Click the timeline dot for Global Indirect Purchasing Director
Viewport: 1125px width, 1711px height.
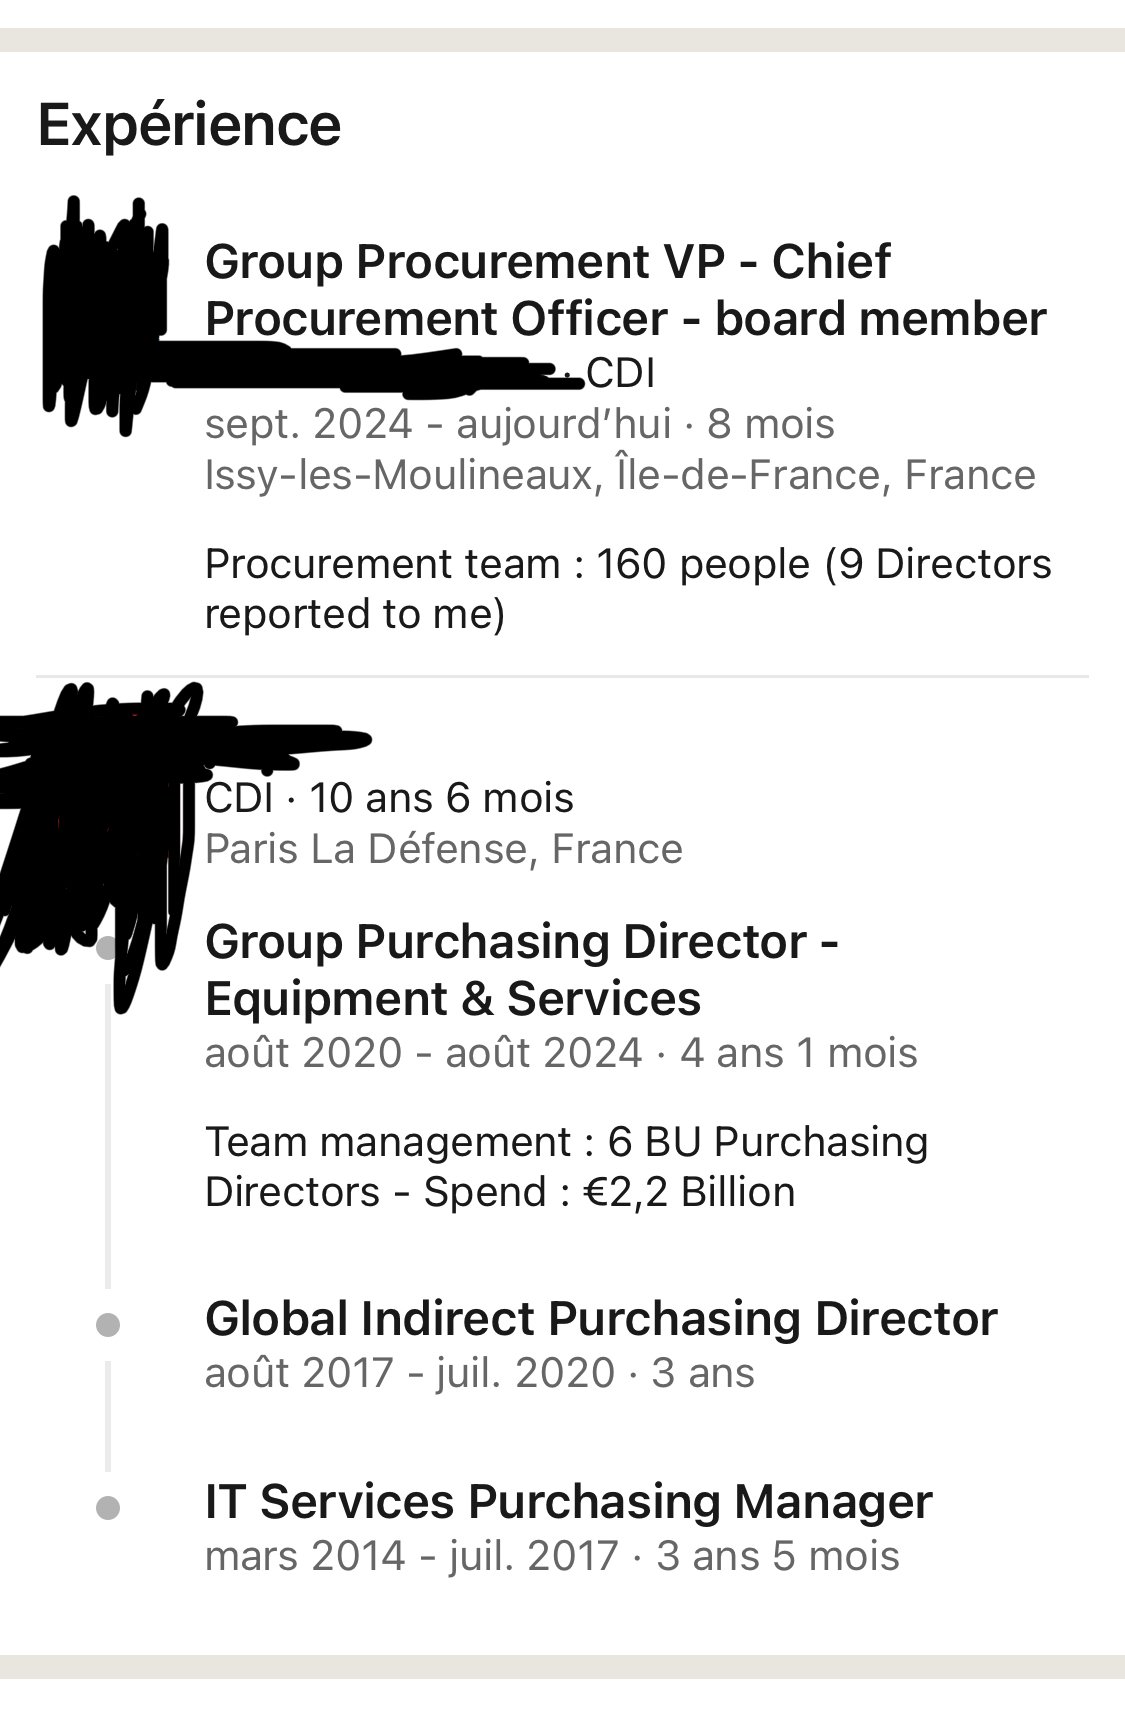[108, 1325]
